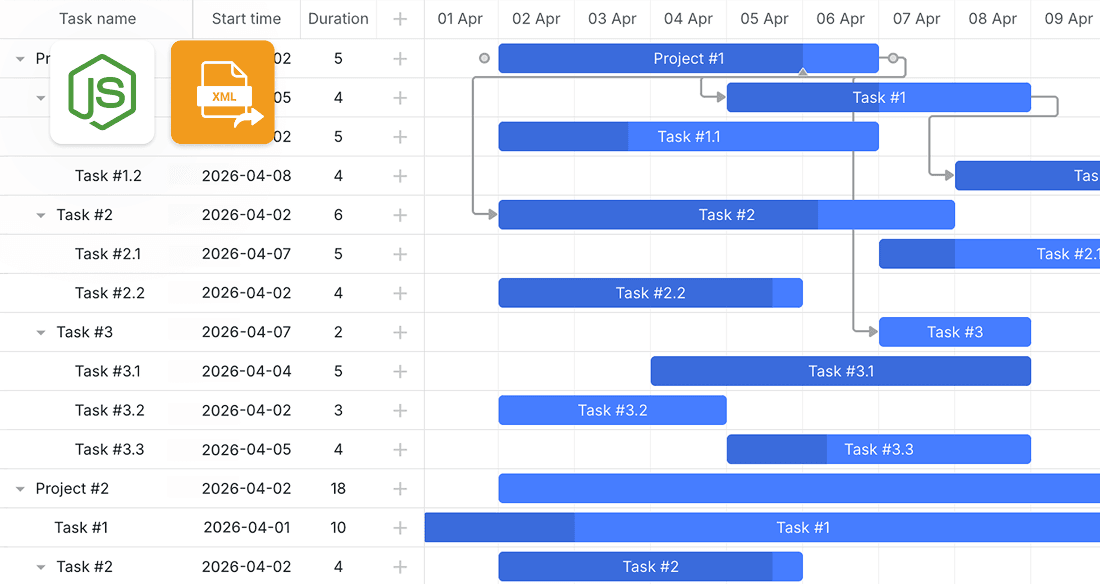1100x584 pixels.
Task: Select the Task #3.3 gantt bar
Action: coord(879,449)
